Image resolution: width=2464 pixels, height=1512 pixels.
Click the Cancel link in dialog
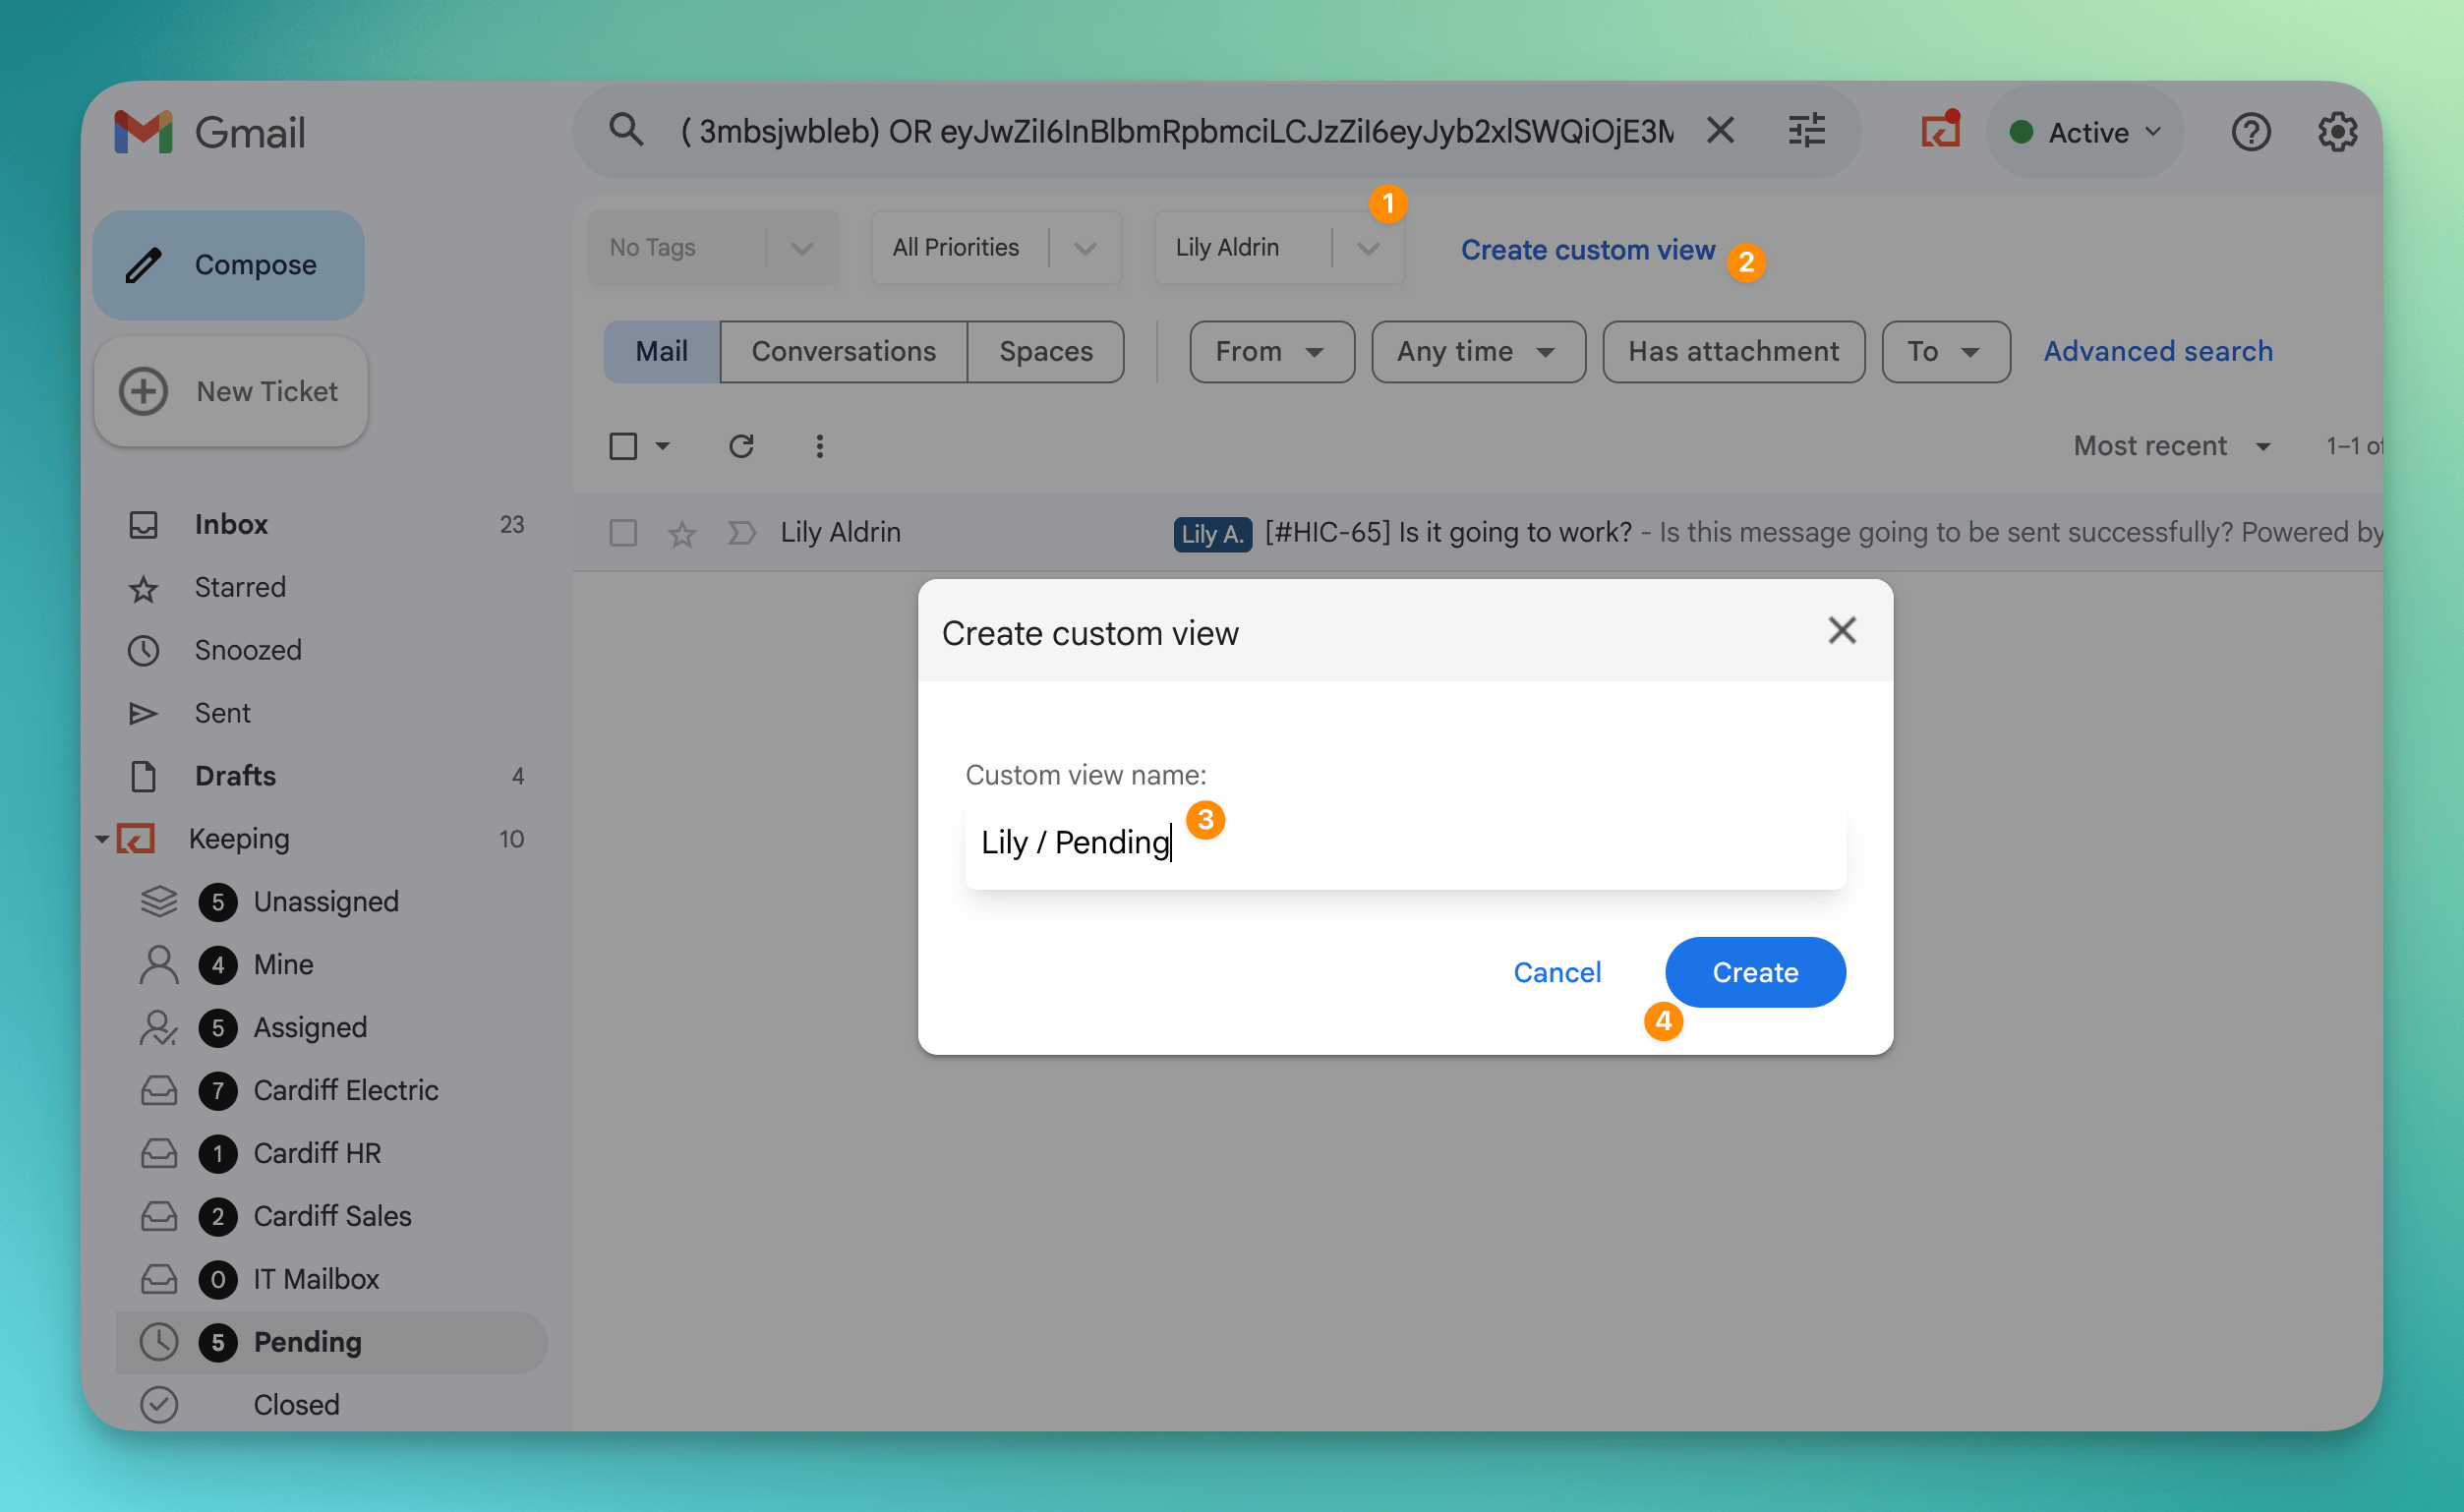(x=1556, y=972)
